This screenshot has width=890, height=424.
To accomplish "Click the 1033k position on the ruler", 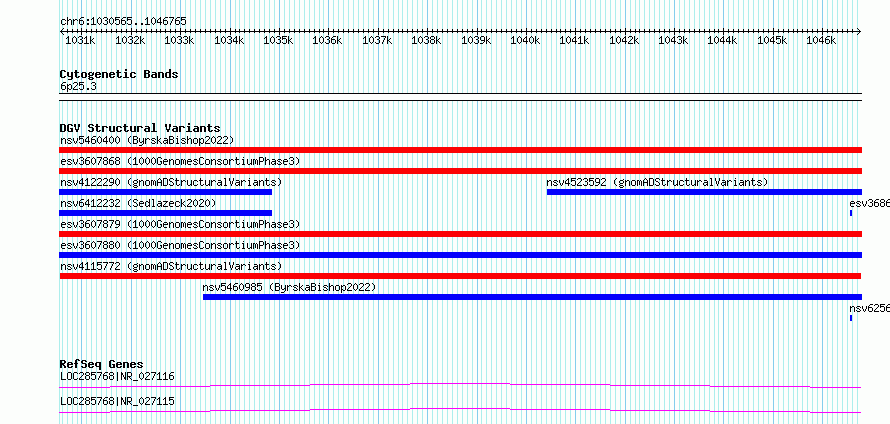I will click(179, 40).
